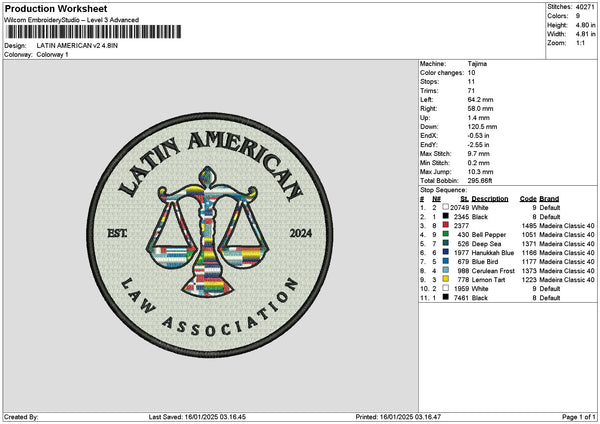Click the EST. text on the patch
This screenshot has width=600, height=424.
pos(117,233)
